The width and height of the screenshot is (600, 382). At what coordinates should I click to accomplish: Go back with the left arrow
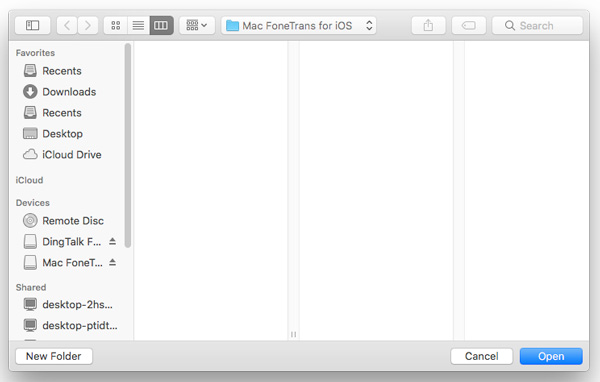coord(67,26)
